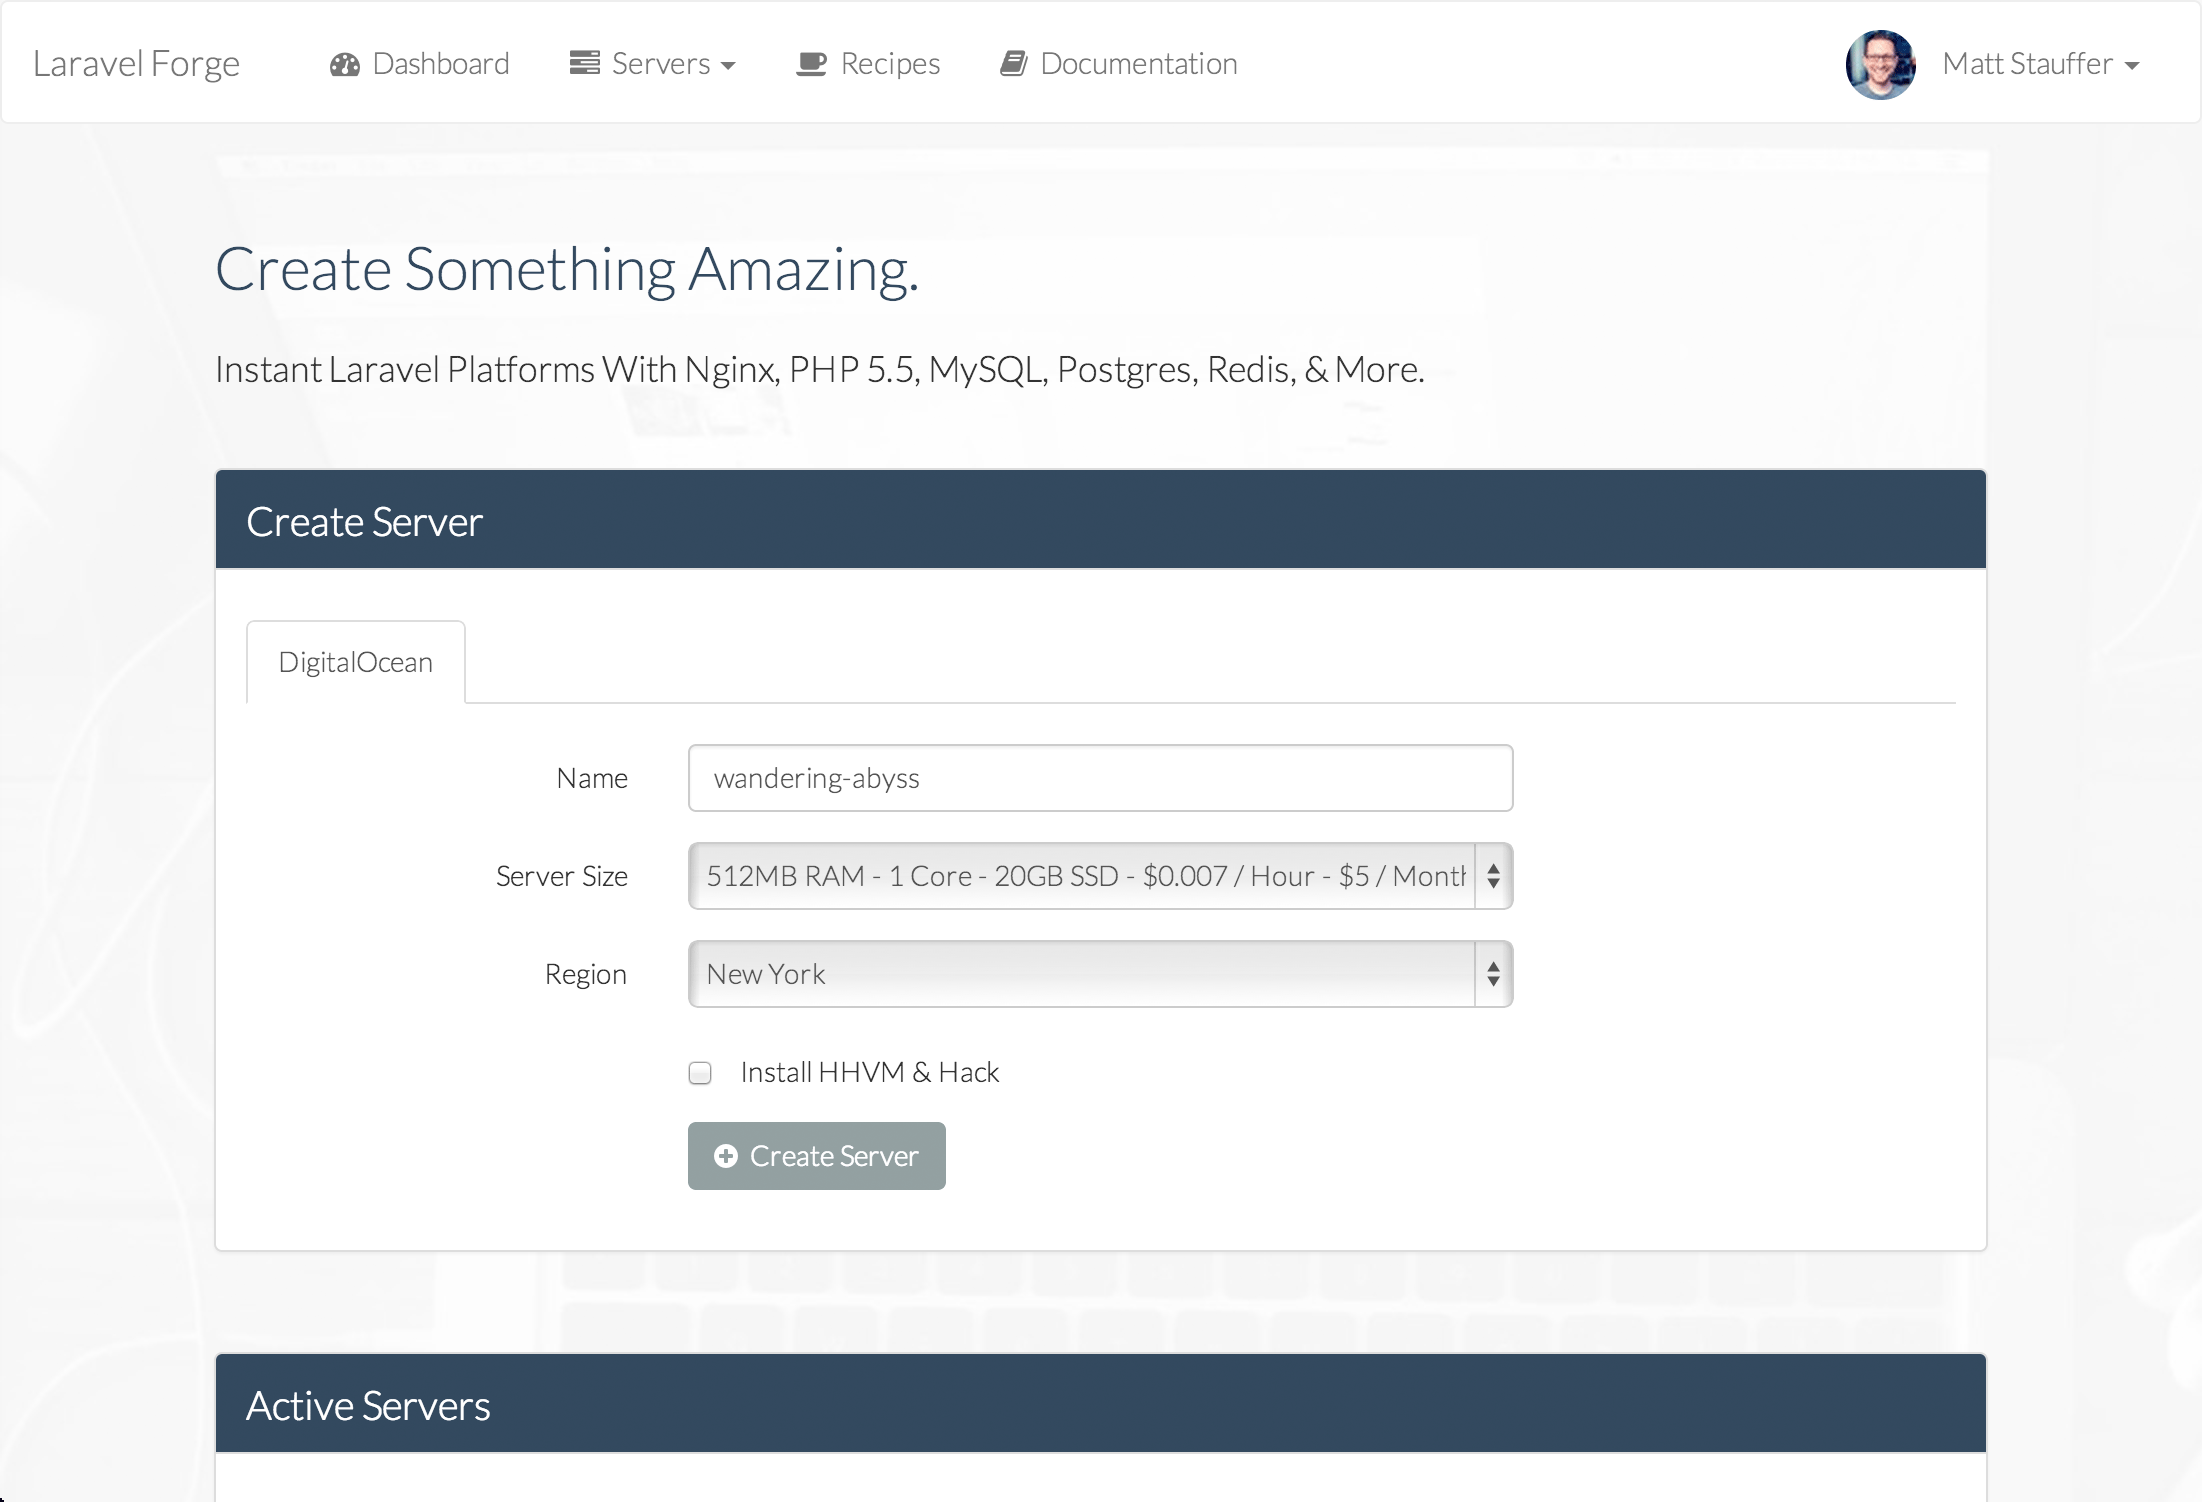Enable the Install HHVM & Hack checkbox

pyautogui.click(x=700, y=1073)
